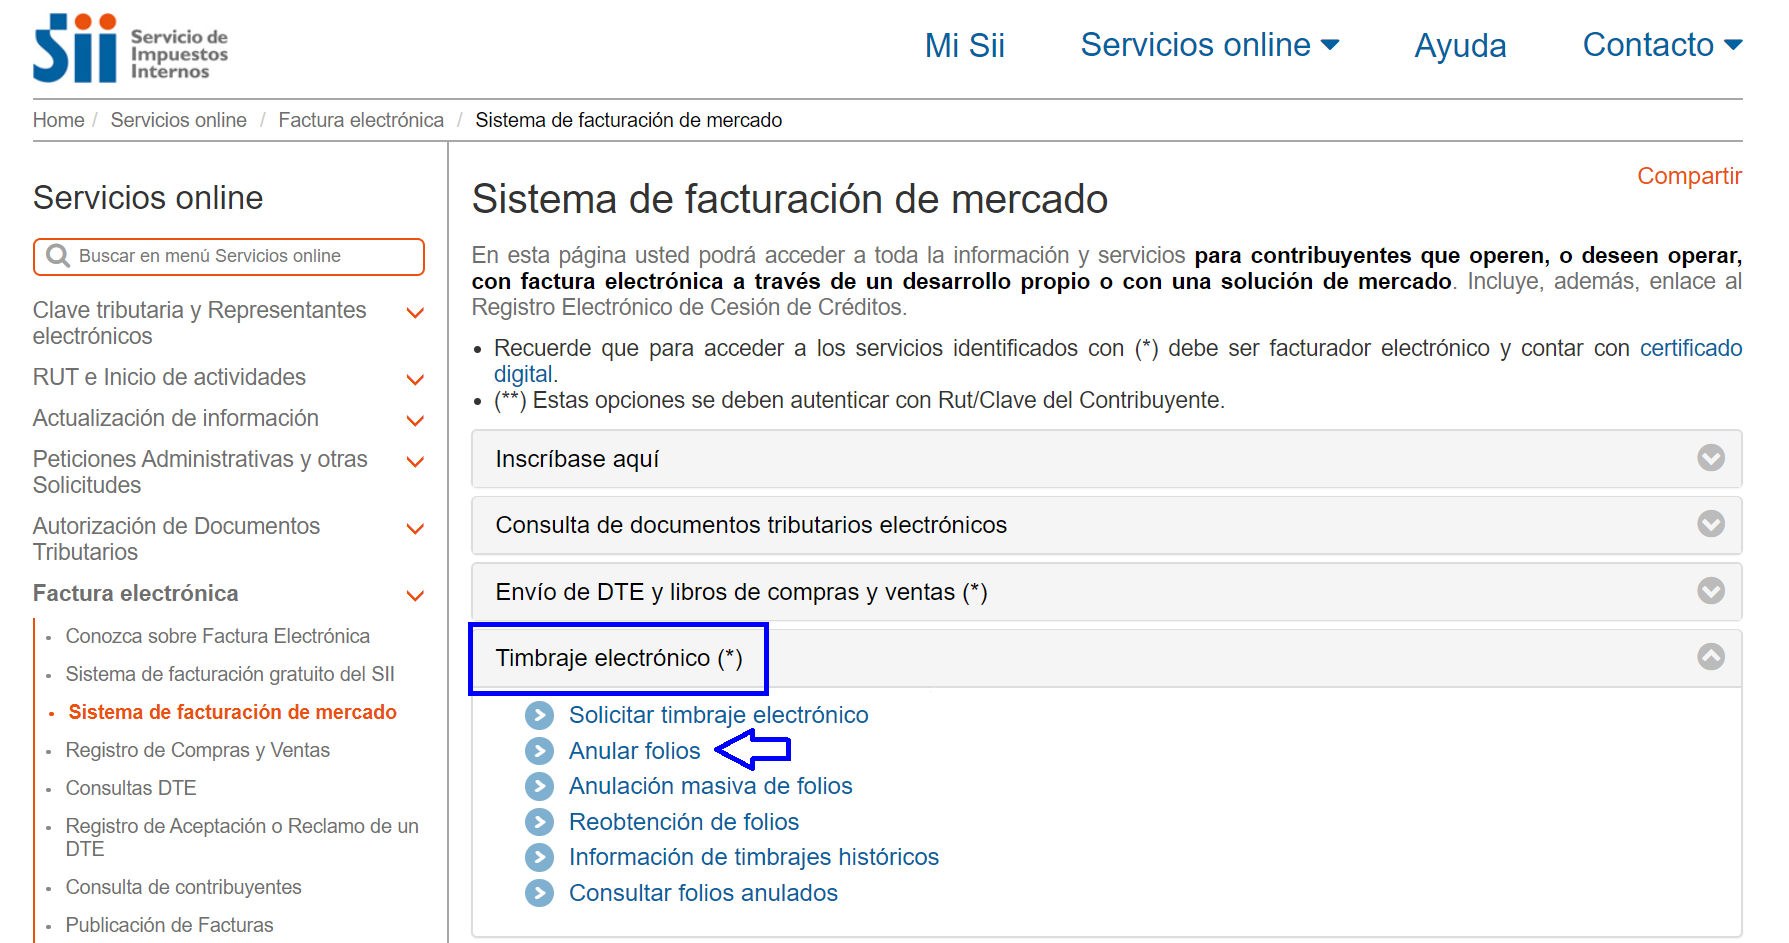Open the Servicios online dropdown menu
This screenshot has height=943, width=1789.
pyautogui.click(x=1209, y=45)
